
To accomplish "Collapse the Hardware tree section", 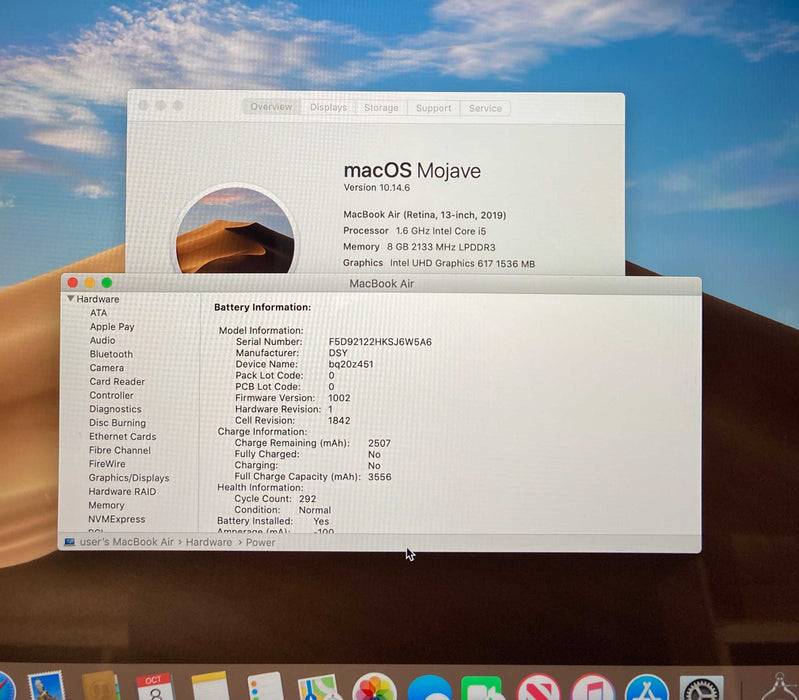I will coord(71,299).
